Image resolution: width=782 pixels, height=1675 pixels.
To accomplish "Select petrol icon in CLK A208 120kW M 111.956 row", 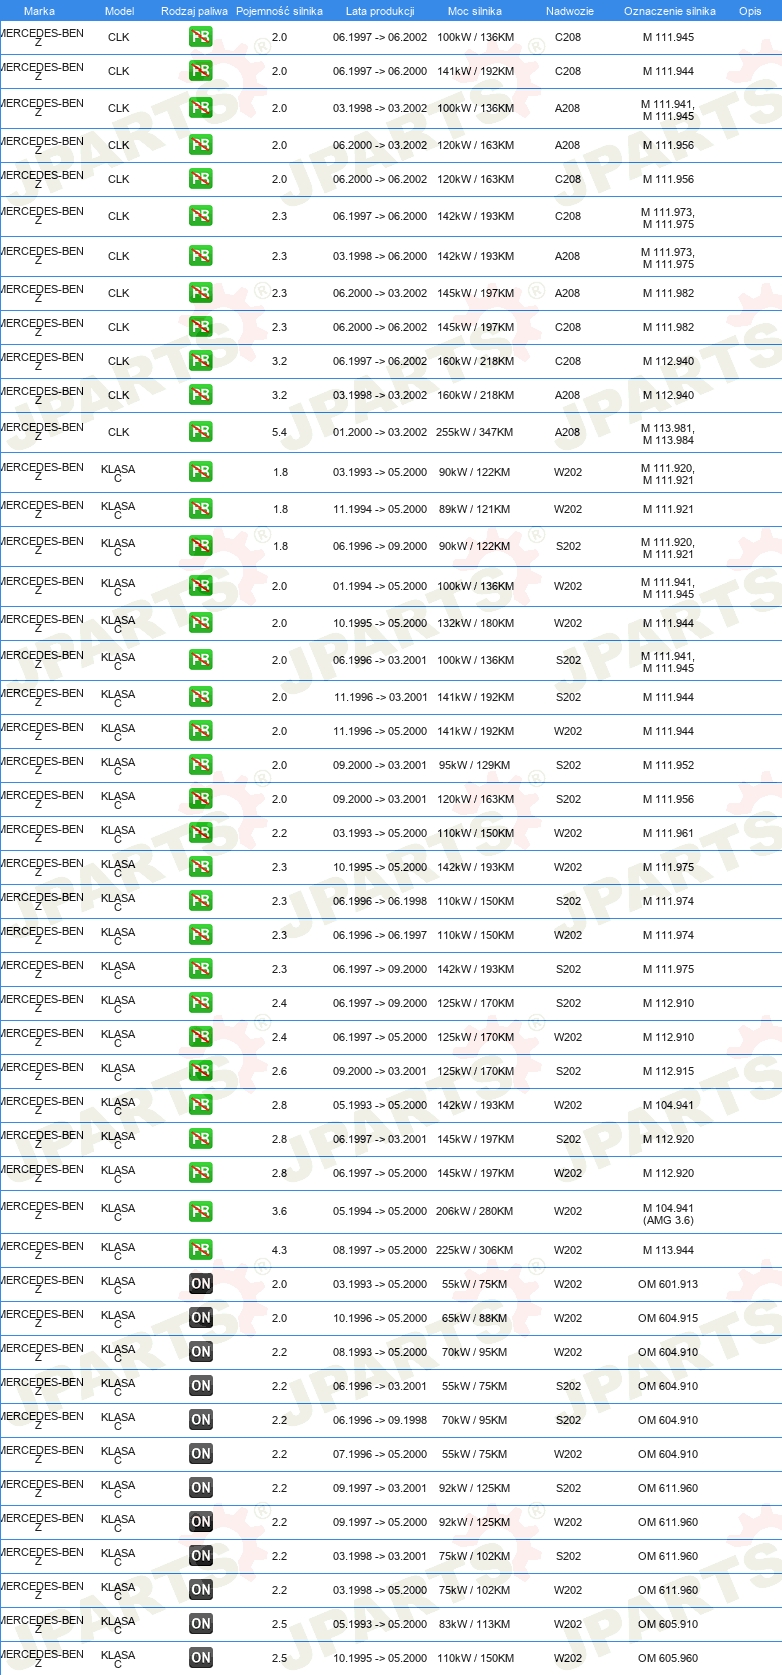I will [200, 146].
